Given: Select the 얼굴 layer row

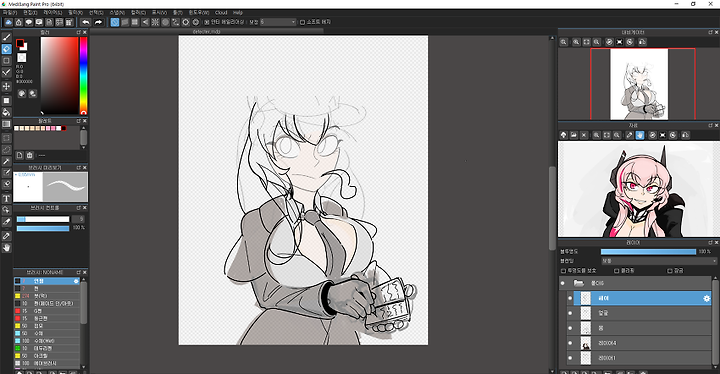Looking at the screenshot, I should point(639,313).
